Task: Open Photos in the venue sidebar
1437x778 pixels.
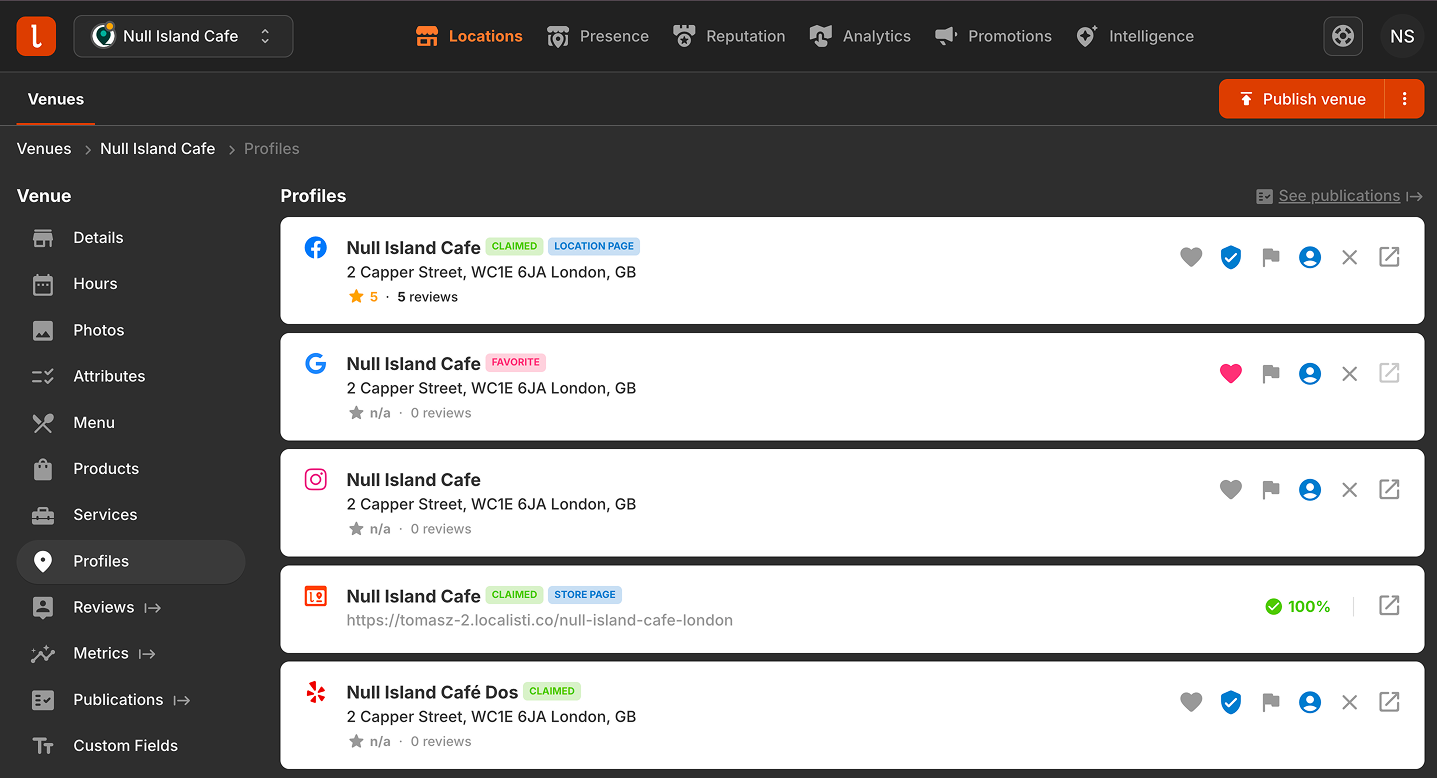Action: (x=131, y=330)
